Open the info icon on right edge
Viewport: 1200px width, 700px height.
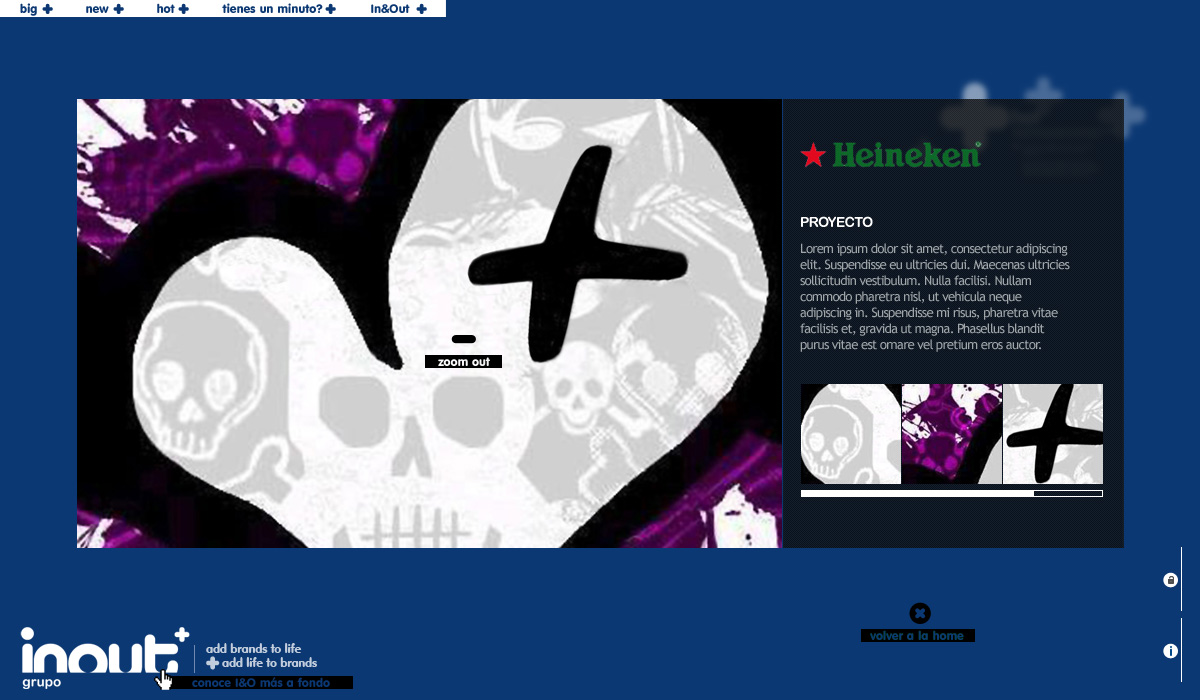[1170, 651]
